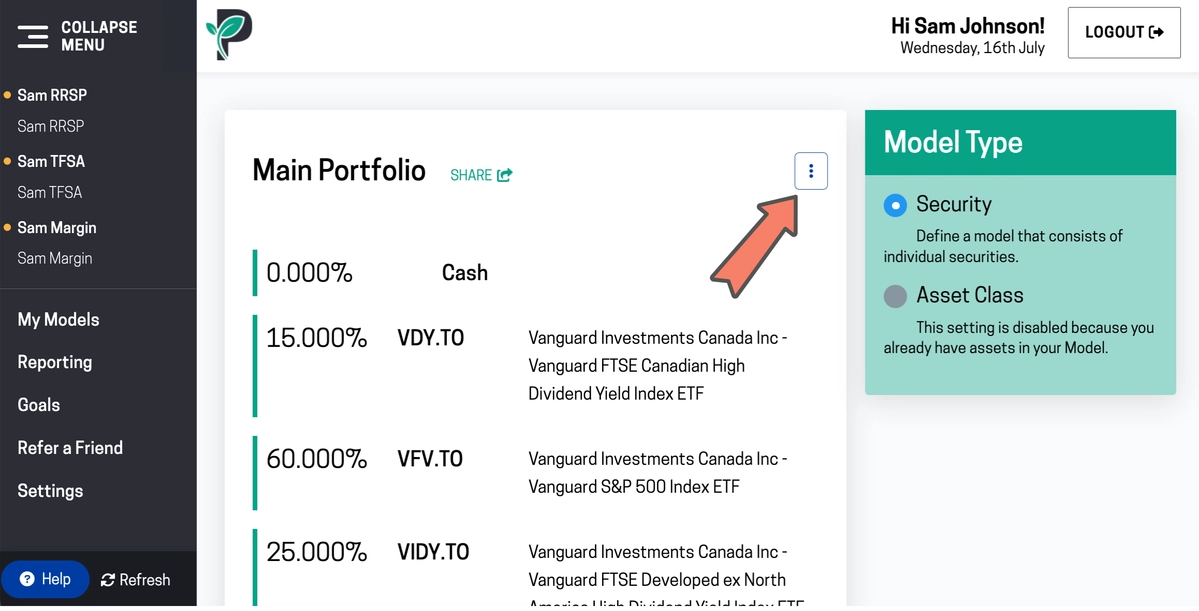Image resolution: width=1199 pixels, height=611 pixels.
Task: Open My Models in sidebar
Action: (58, 320)
